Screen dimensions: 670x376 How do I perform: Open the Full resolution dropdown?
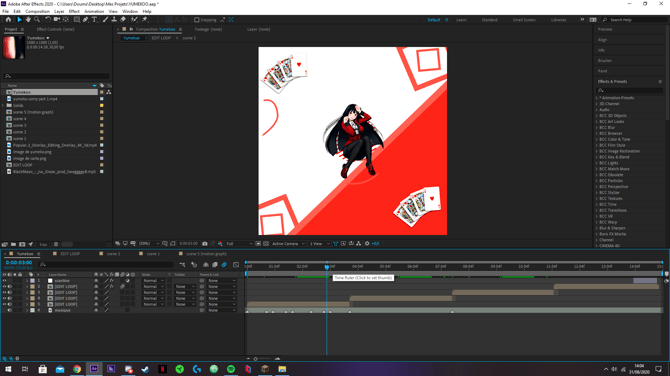(x=239, y=244)
